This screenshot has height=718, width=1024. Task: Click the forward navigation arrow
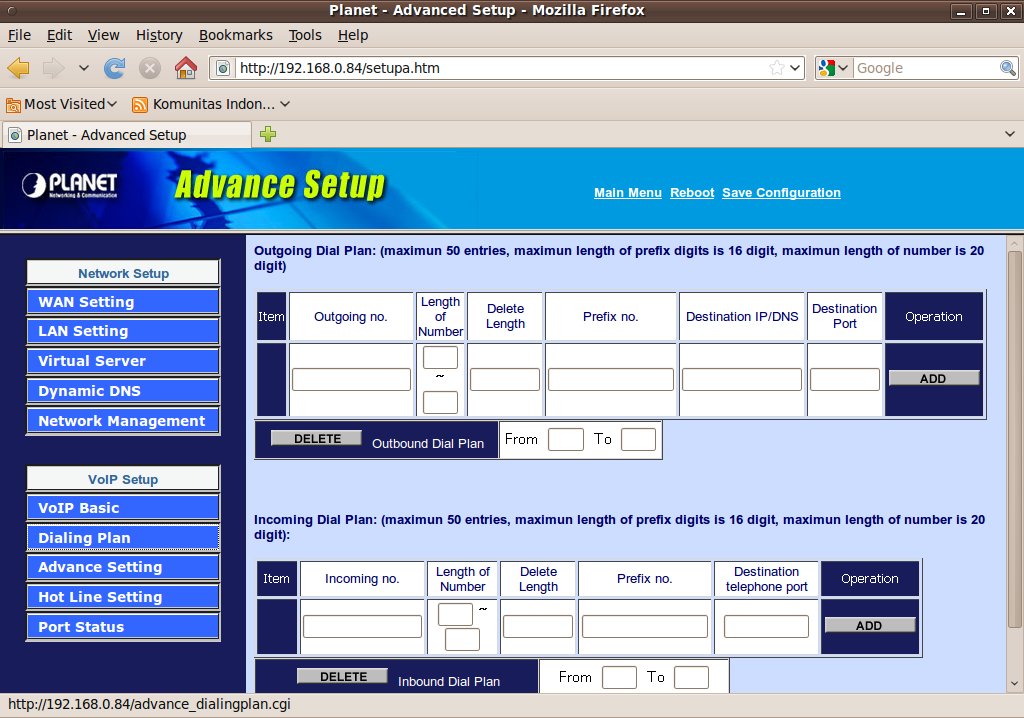click(x=54, y=68)
